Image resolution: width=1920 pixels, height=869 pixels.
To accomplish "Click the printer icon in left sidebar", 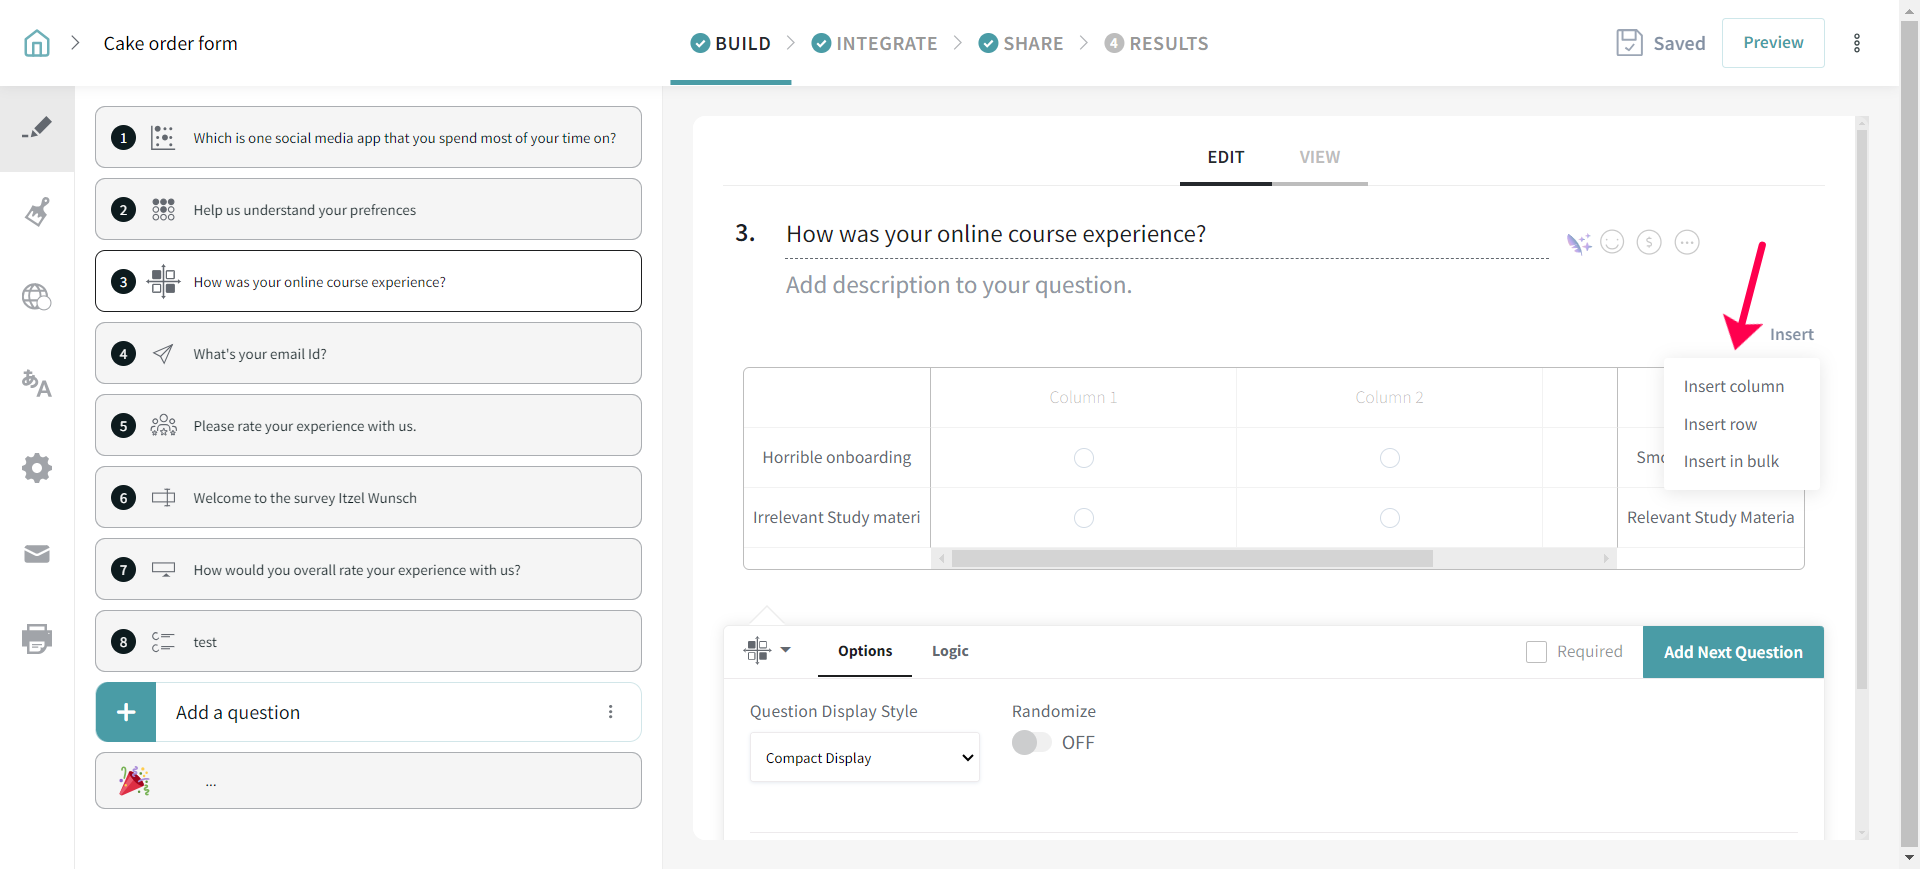I will tap(37, 638).
